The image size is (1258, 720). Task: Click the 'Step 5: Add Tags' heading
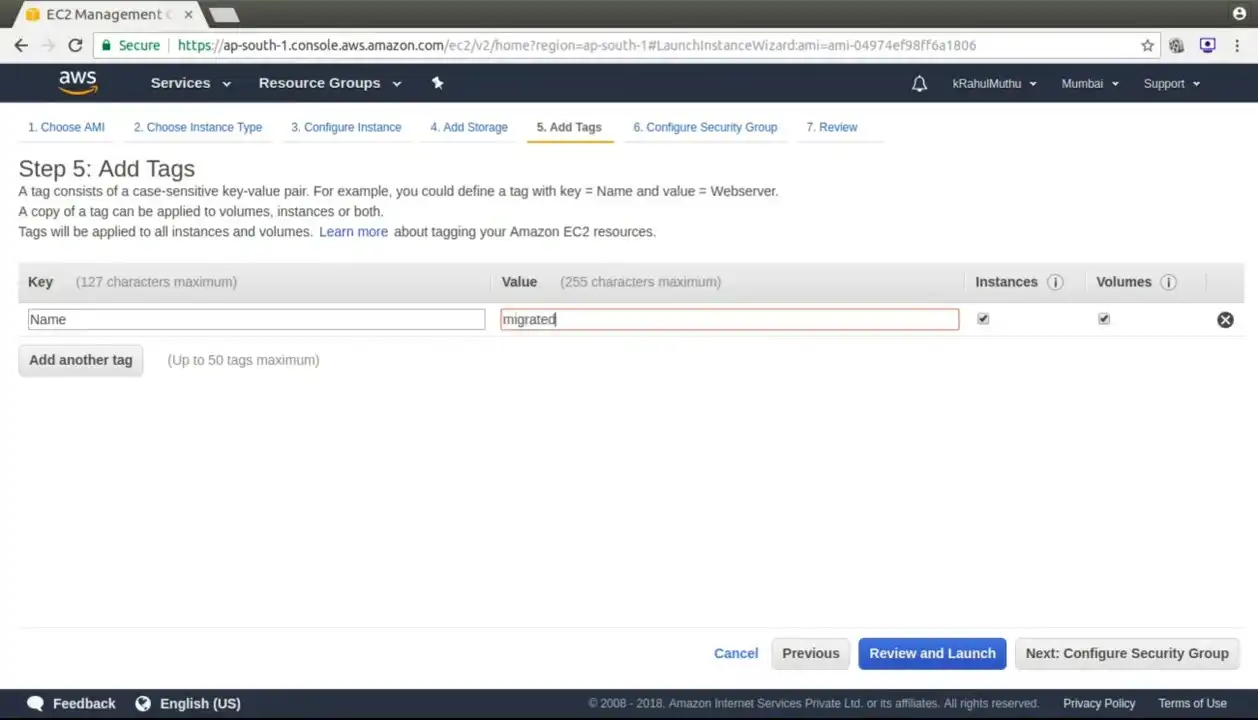pyautogui.click(x=107, y=168)
